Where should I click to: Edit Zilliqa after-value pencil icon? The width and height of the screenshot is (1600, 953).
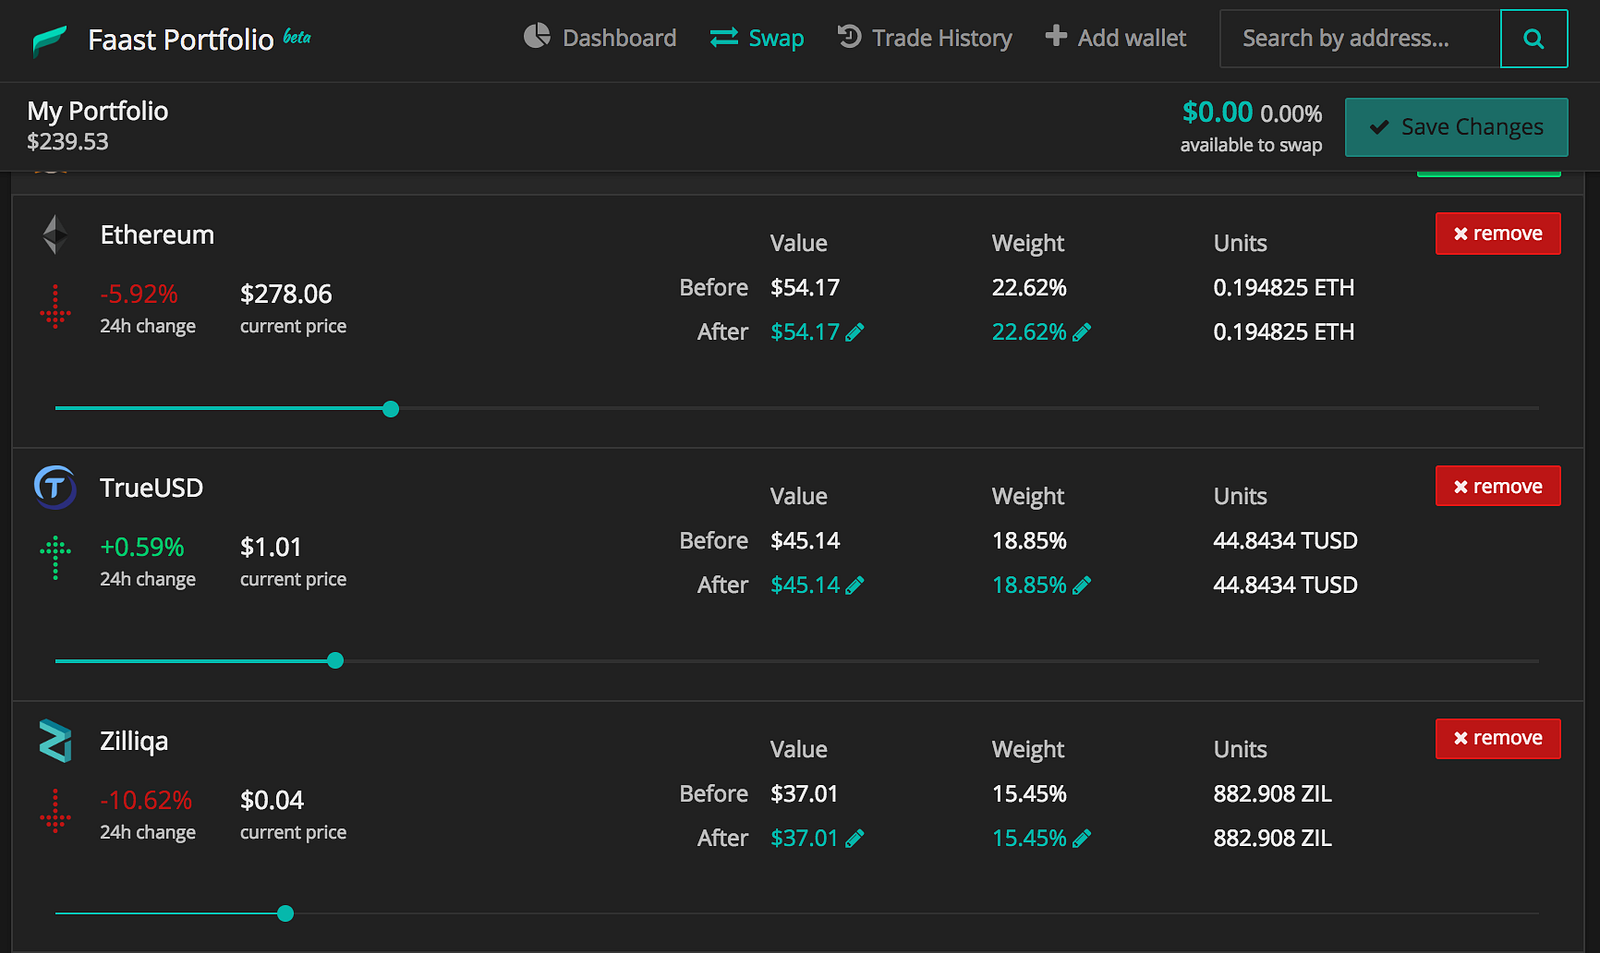coord(855,838)
